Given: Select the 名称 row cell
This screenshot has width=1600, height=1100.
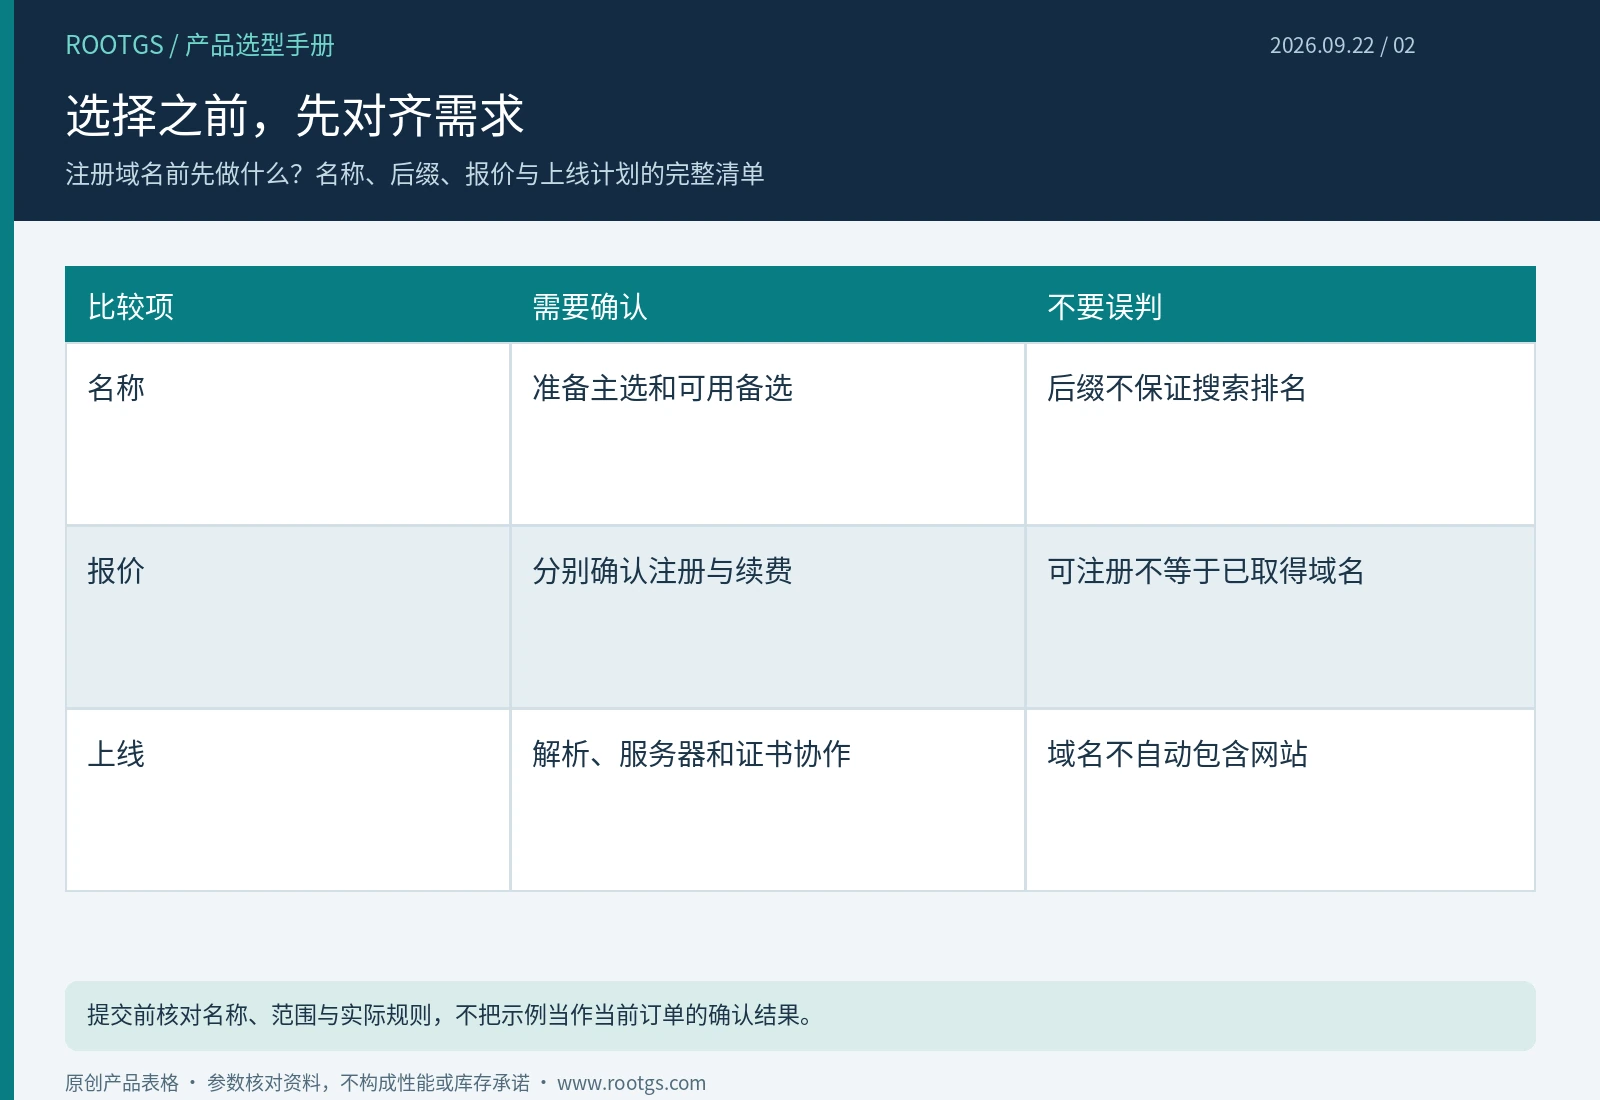Looking at the screenshot, I should pyautogui.click(x=288, y=434).
